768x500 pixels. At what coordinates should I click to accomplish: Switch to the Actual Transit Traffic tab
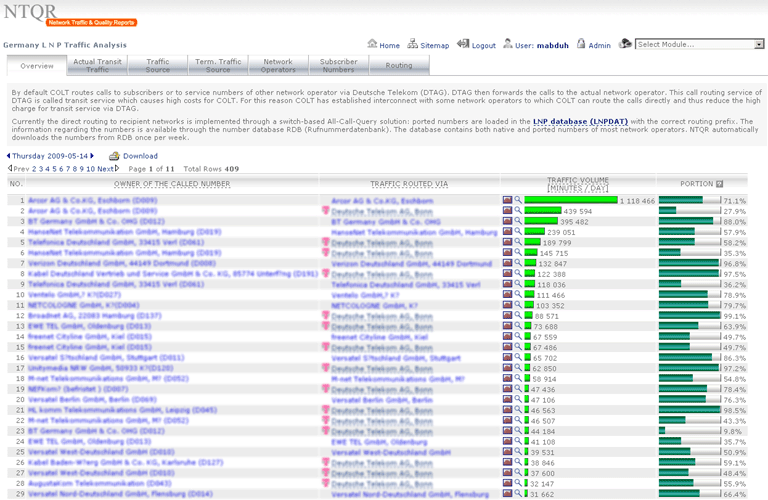click(x=98, y=65)
